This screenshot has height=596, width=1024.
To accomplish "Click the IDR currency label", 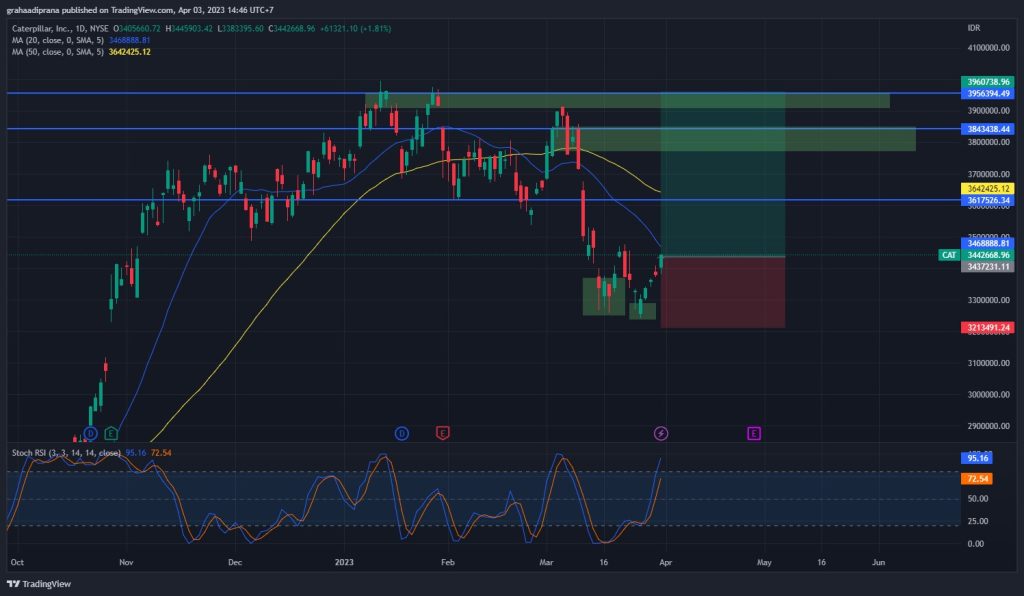I will click(x=974, y=28).
